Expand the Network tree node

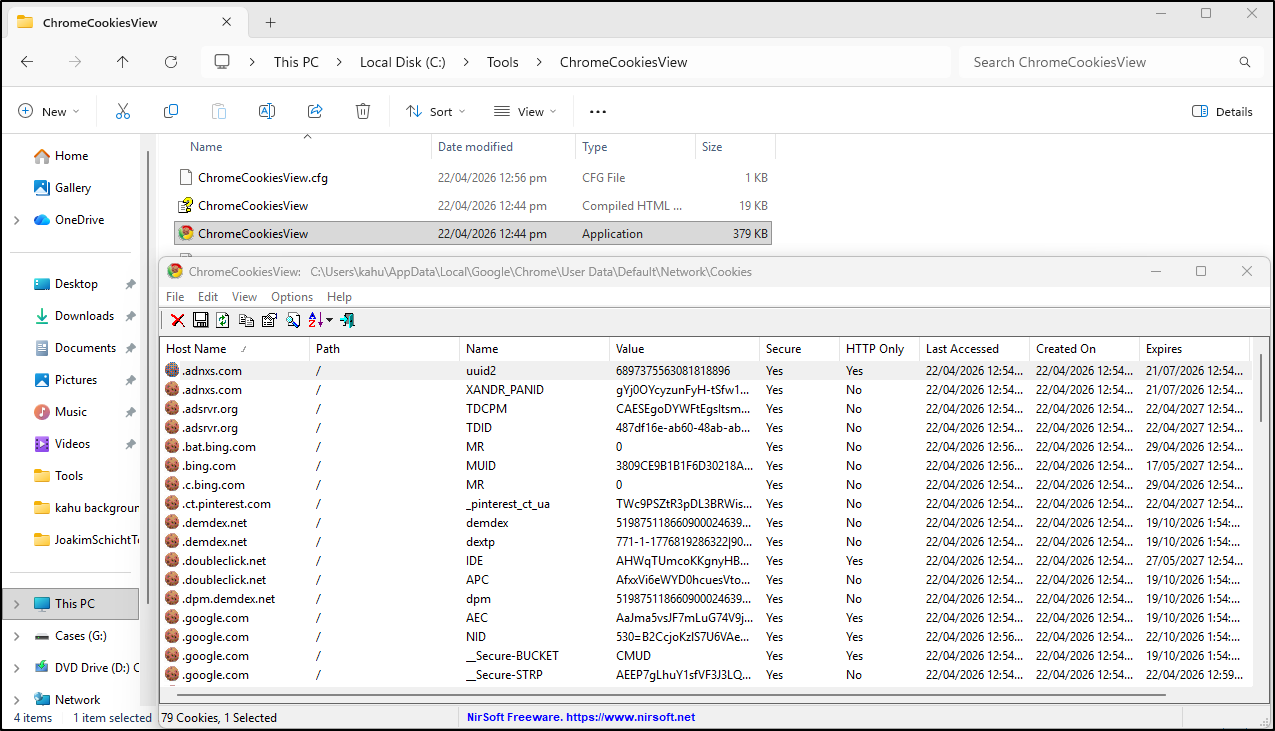[x=16, y=700]
